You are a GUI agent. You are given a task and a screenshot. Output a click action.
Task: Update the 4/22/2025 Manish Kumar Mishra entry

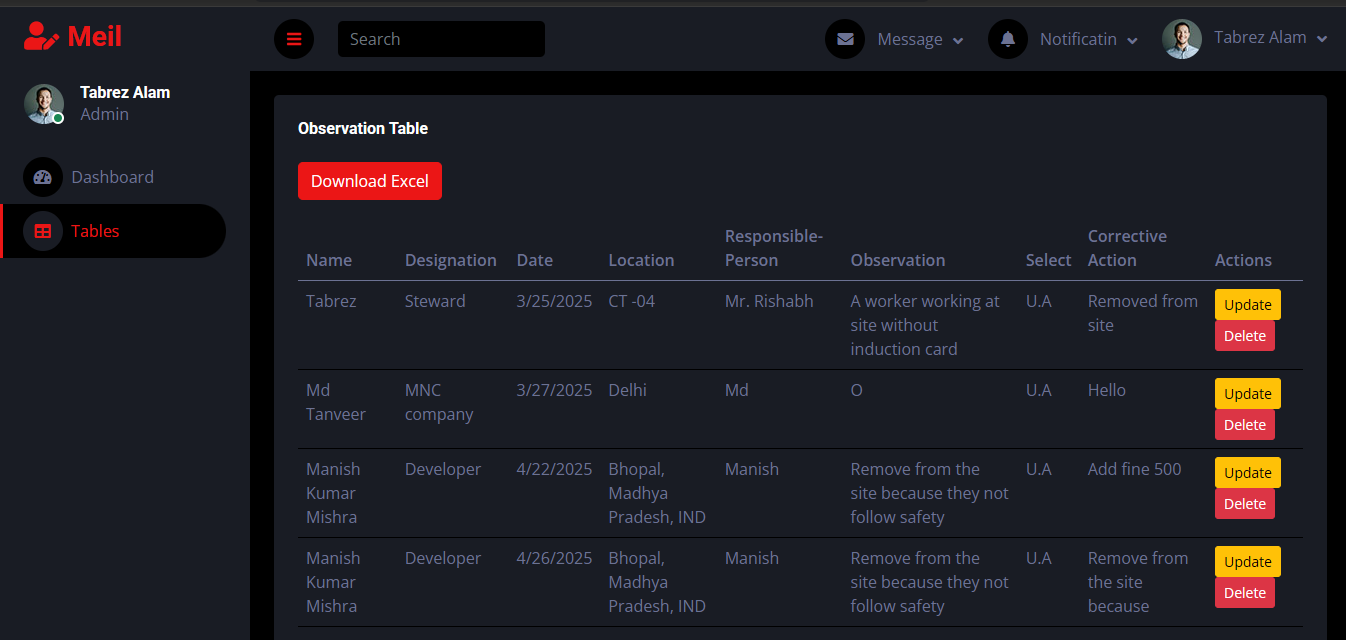coord(1247,472)
